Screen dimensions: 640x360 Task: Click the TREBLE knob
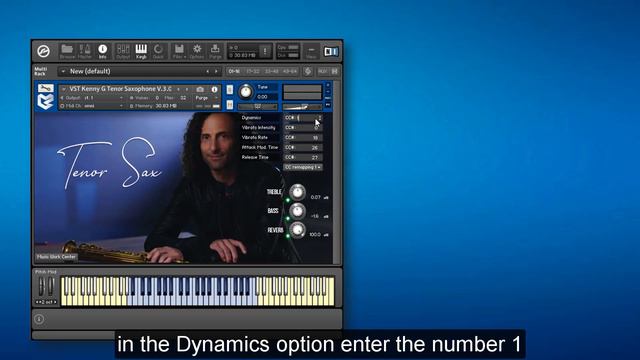tap(297, 192)
